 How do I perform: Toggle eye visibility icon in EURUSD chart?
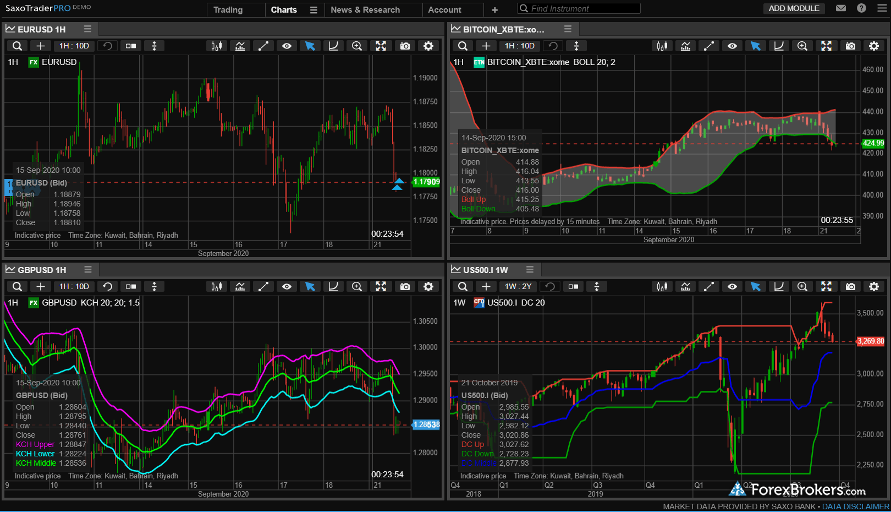(x=287, y=46)
